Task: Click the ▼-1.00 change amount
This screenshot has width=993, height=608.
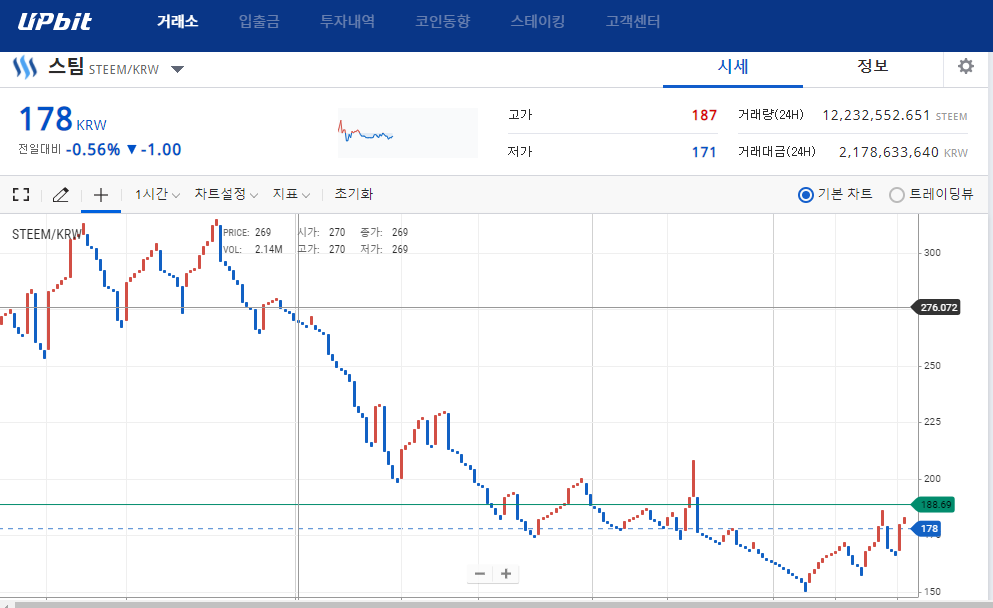Action: click(x=154, y=149)
